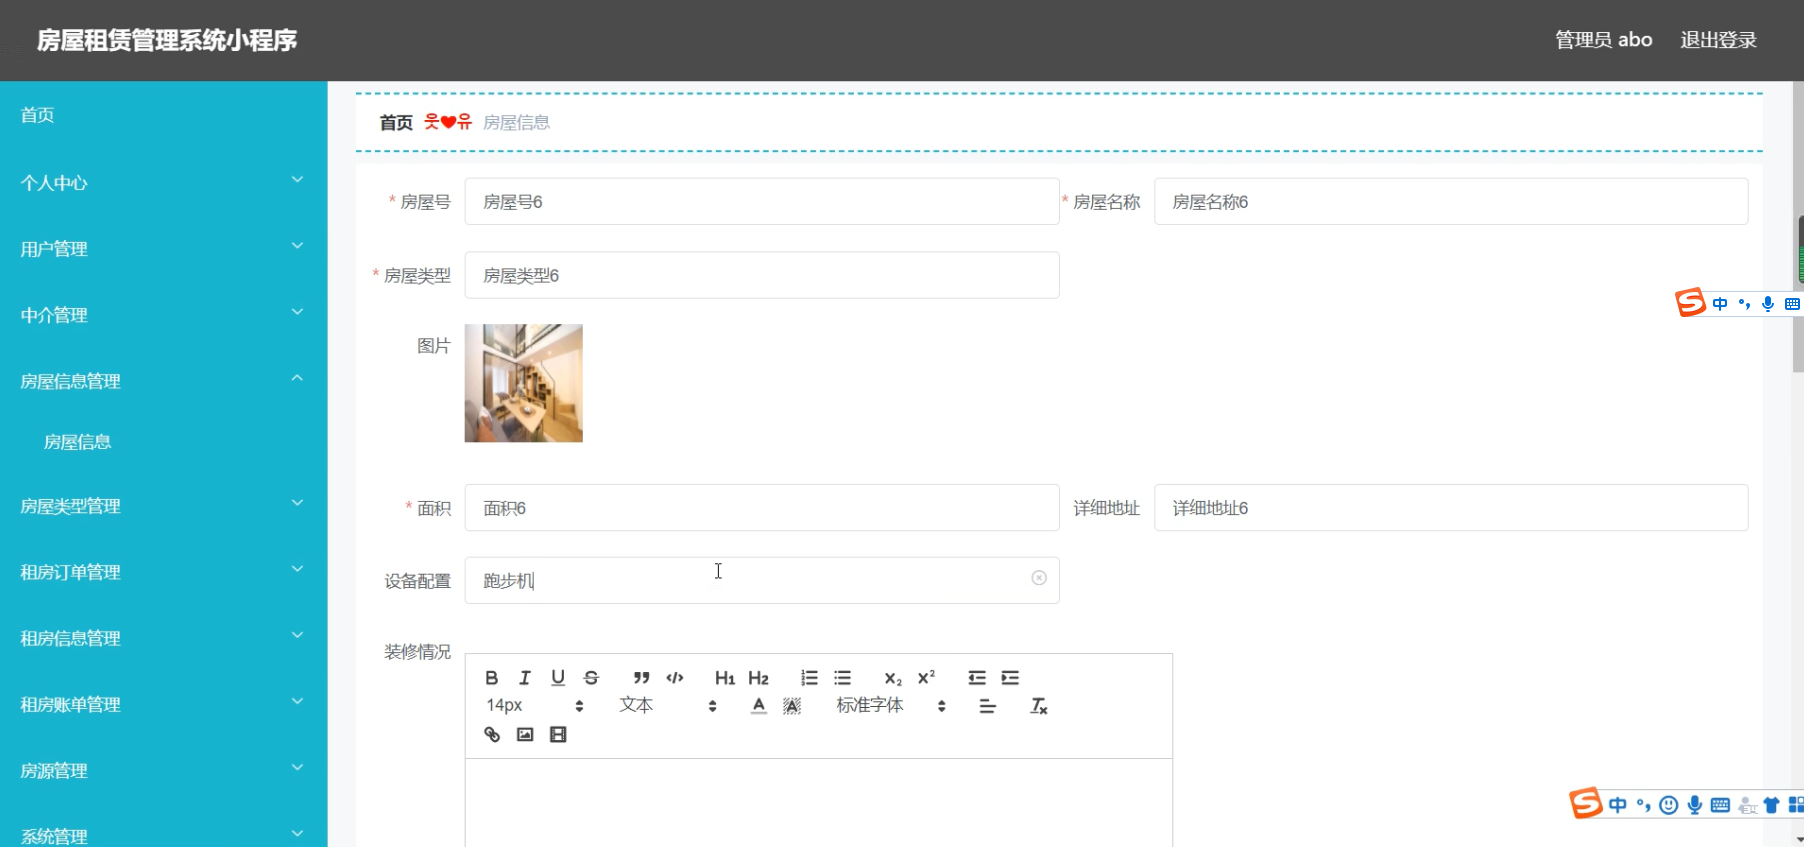Image resolution: width=1804 pixels, height=847 pixels.
Task: Apply Heading 2 (H2) style
Action: [759, 678]
